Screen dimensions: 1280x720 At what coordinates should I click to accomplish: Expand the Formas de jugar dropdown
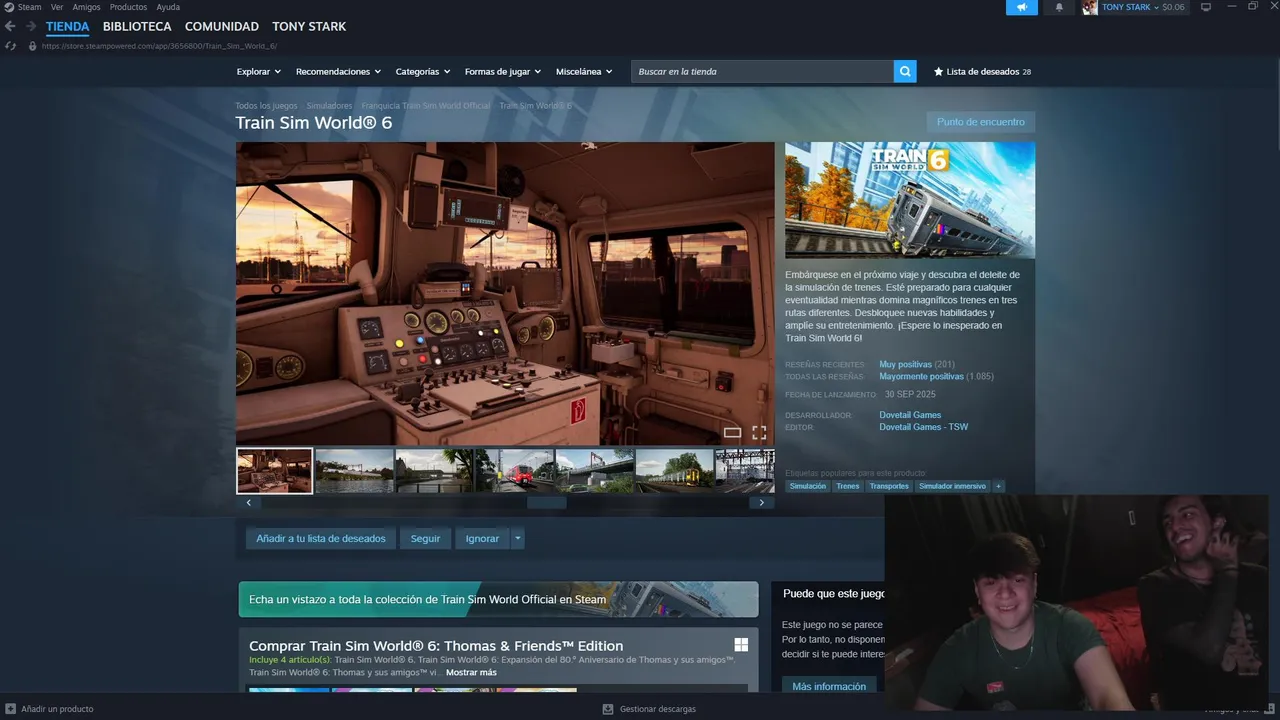(x=502, y=71)
